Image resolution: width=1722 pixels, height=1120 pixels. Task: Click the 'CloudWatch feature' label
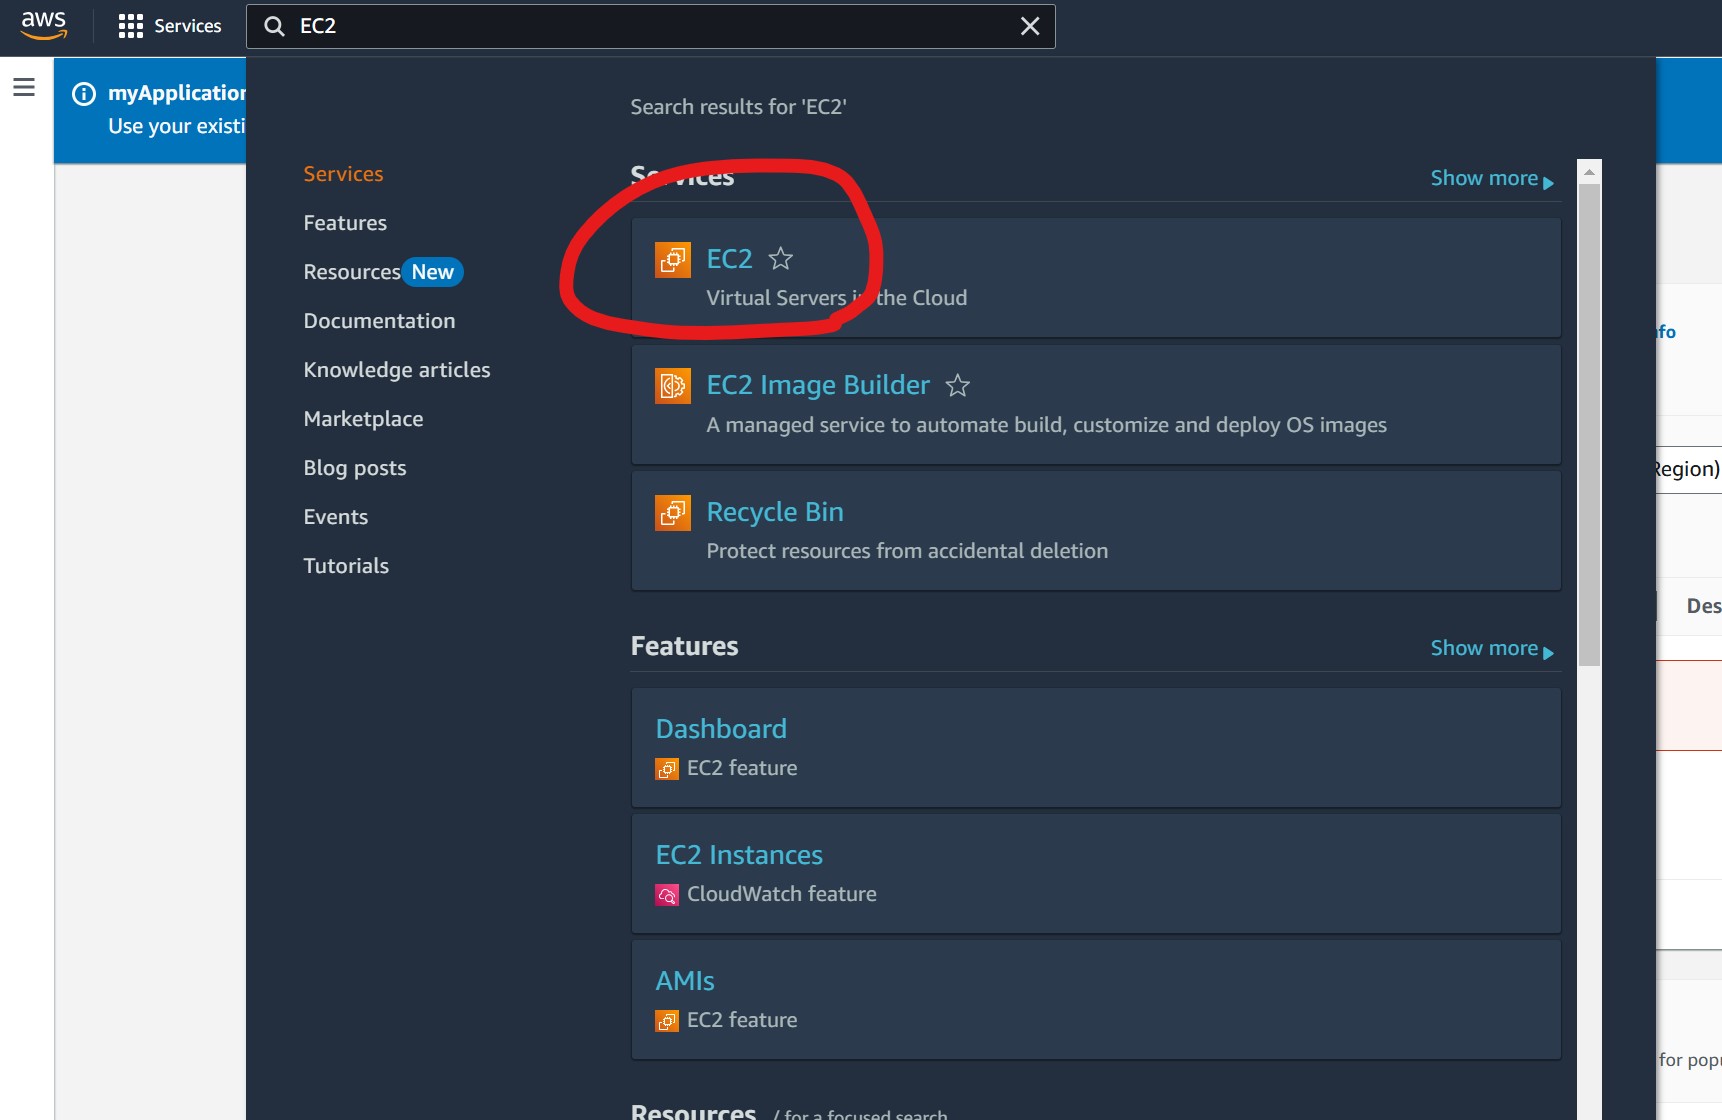tap(782, 894)
